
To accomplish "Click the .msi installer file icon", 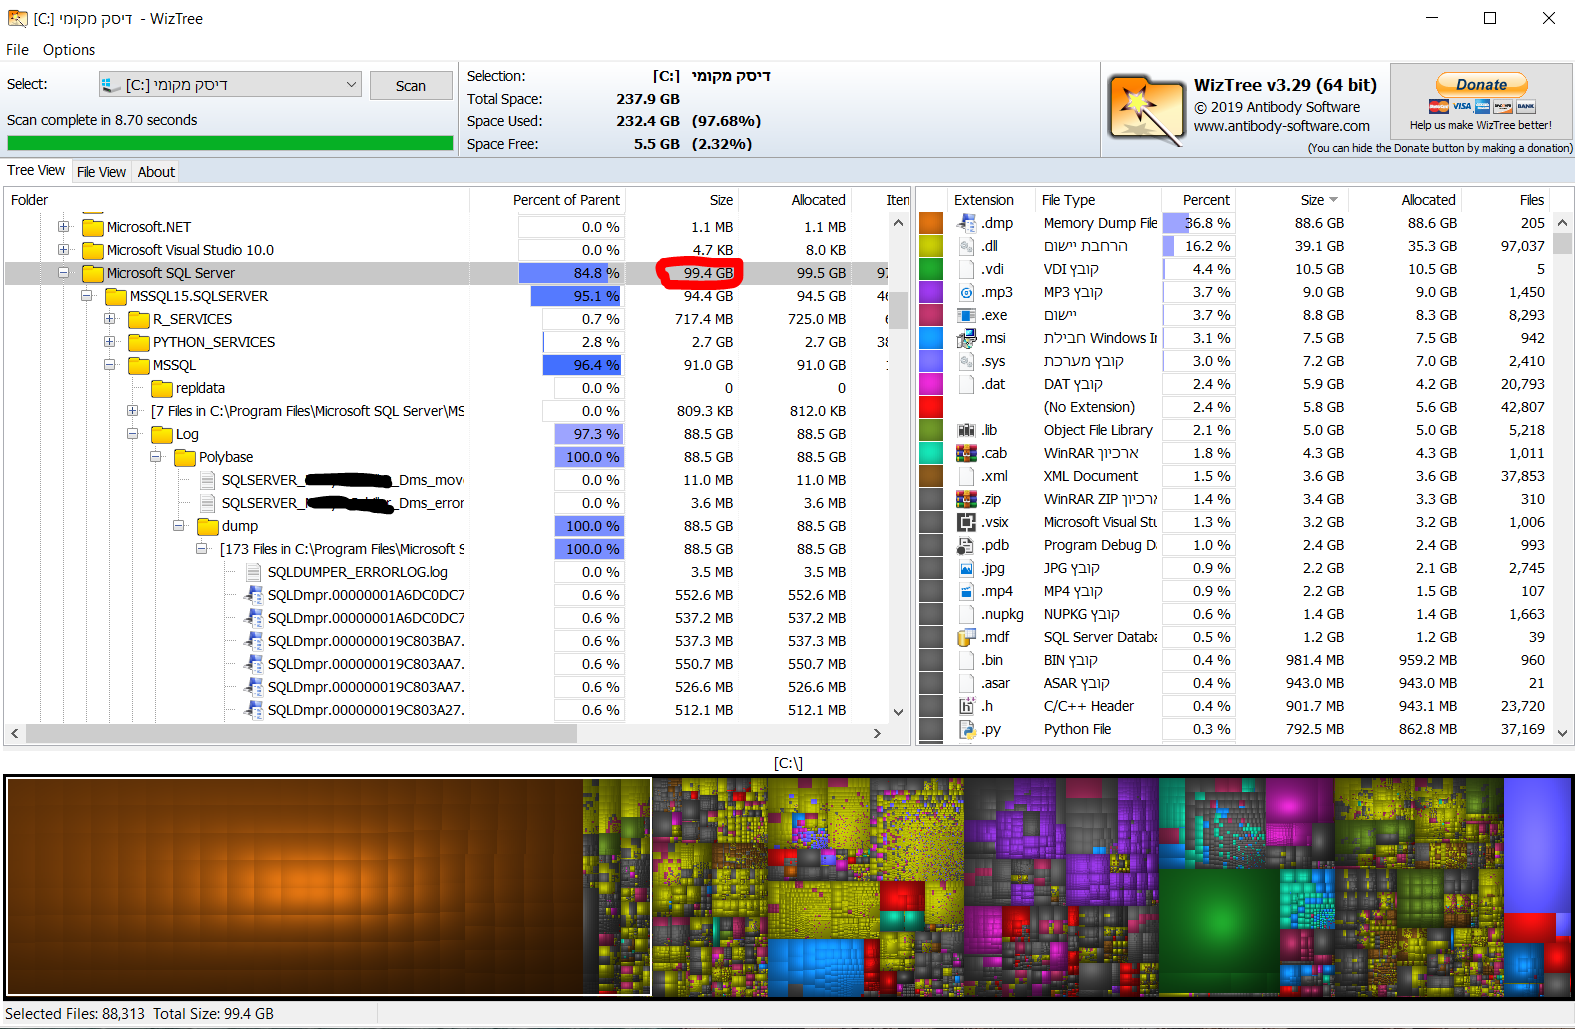I will click(x=966, y=338).
